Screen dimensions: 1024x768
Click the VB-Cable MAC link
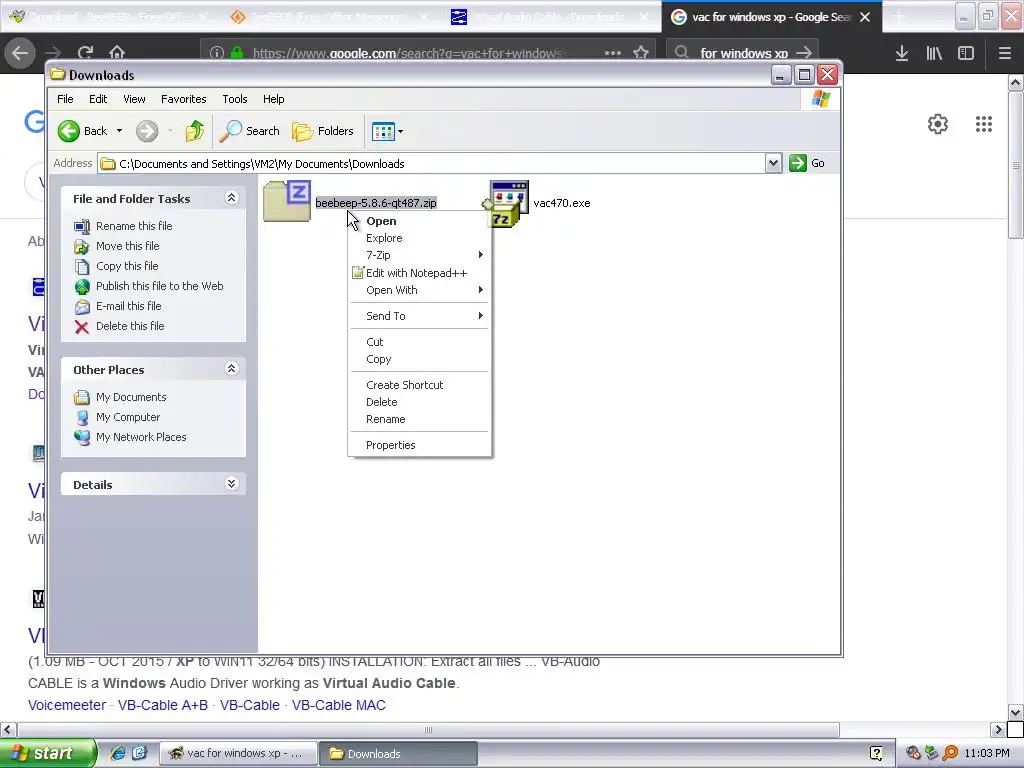tap(339, 705)
